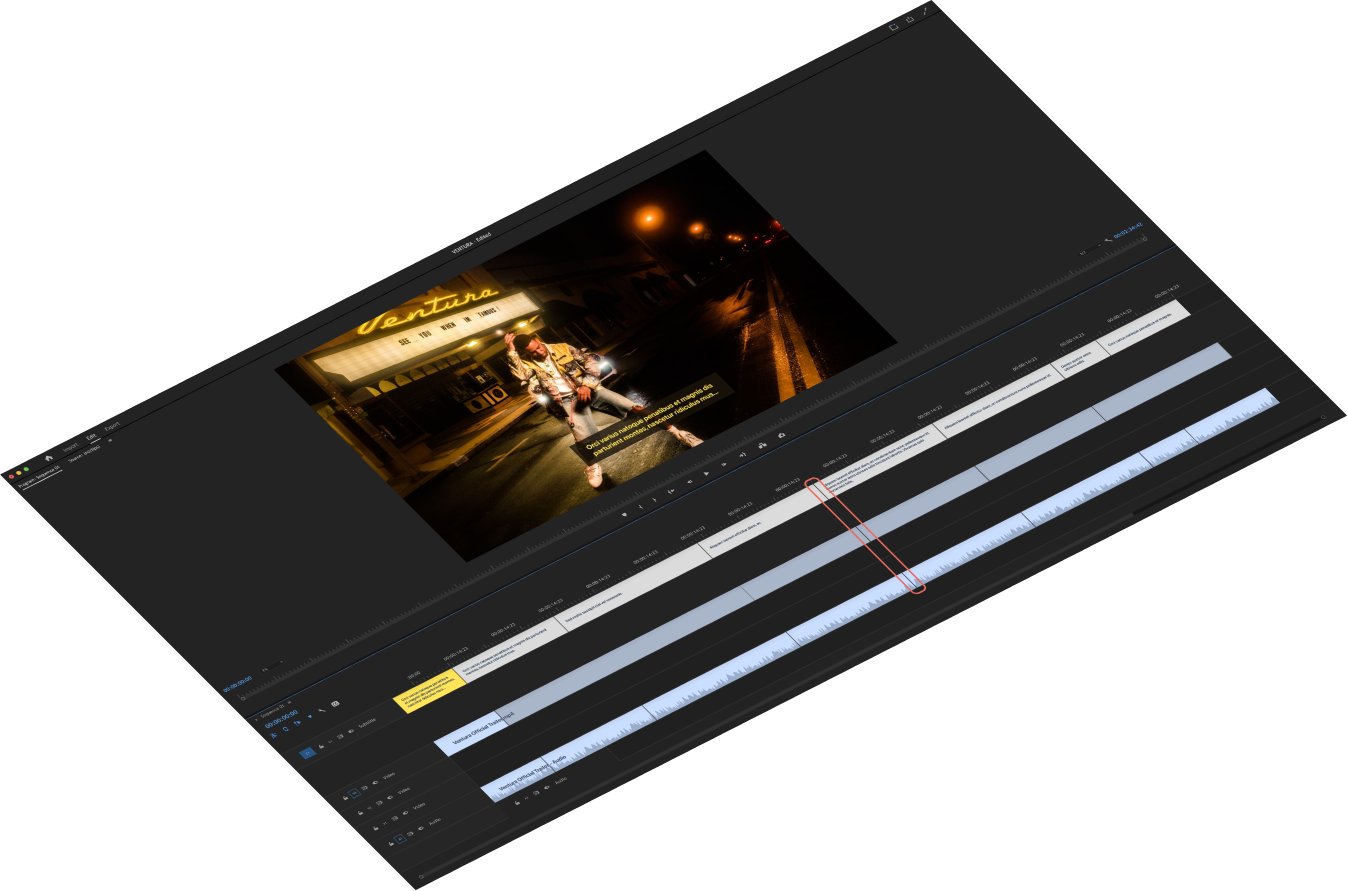
Task: Toggle linked selection in the timeline
Action: tap(298, 723)
